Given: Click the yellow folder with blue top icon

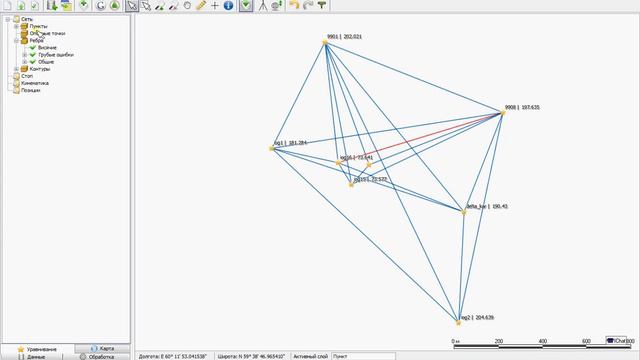Looking at the screenshot, I should [x=66, y=5].
